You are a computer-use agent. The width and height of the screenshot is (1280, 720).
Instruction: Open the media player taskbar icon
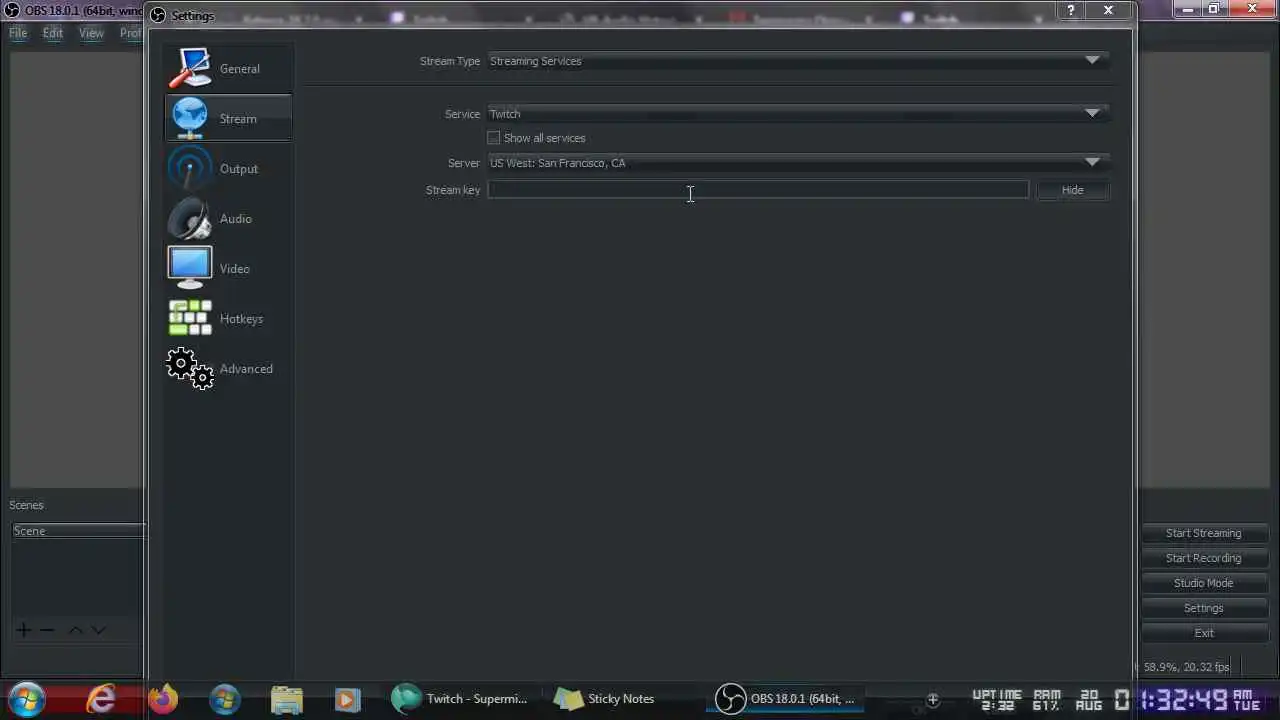pyautogui.click(x=347, y=698)
